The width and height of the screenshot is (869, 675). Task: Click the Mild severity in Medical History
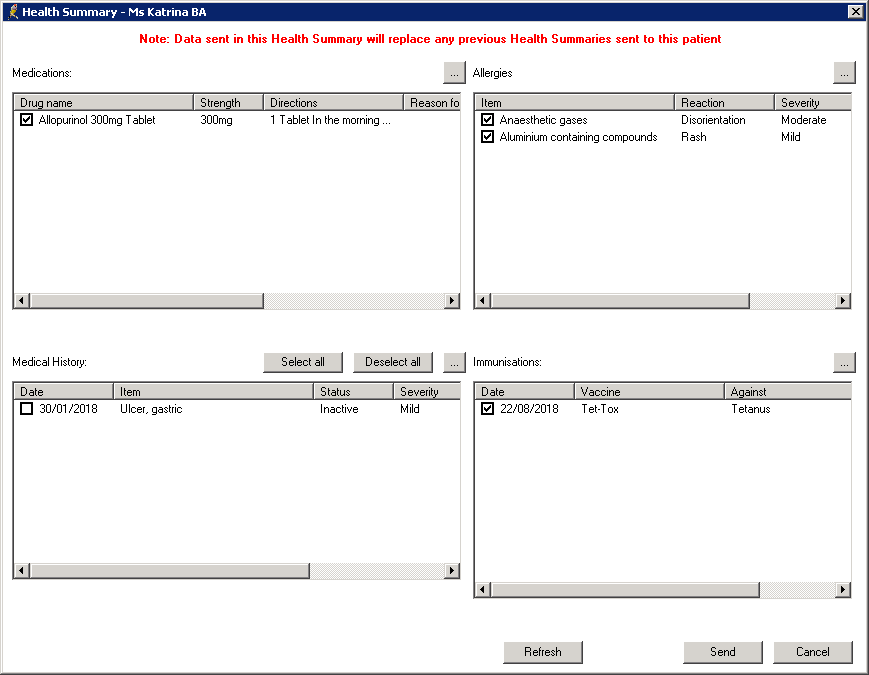click(x=410, y=409)
